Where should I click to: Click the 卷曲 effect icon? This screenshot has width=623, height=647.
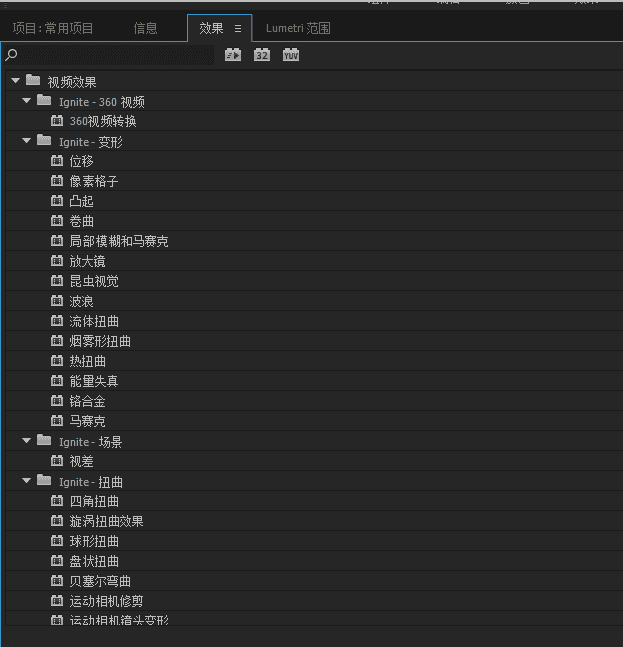pyautogui.click(x=57, y=221)
